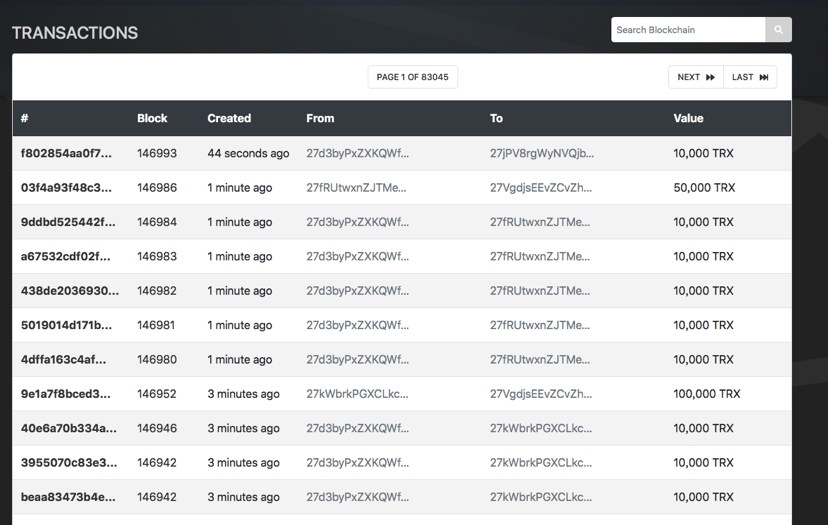Open transaction 40e6a70b334a...
828x525 pixels.
tap(69, 428)
